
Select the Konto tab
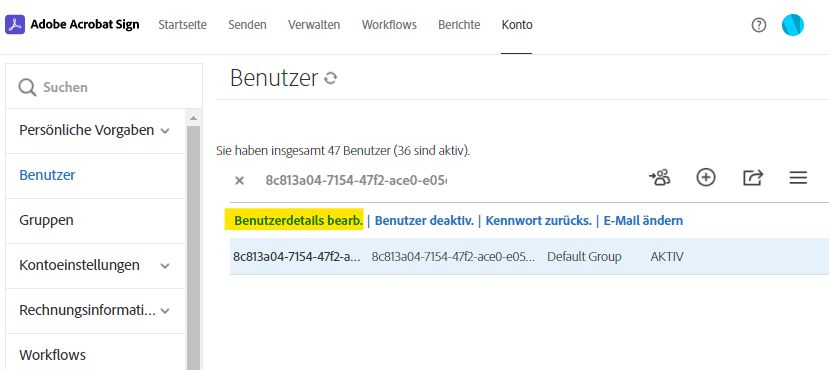tap(517, 25)
